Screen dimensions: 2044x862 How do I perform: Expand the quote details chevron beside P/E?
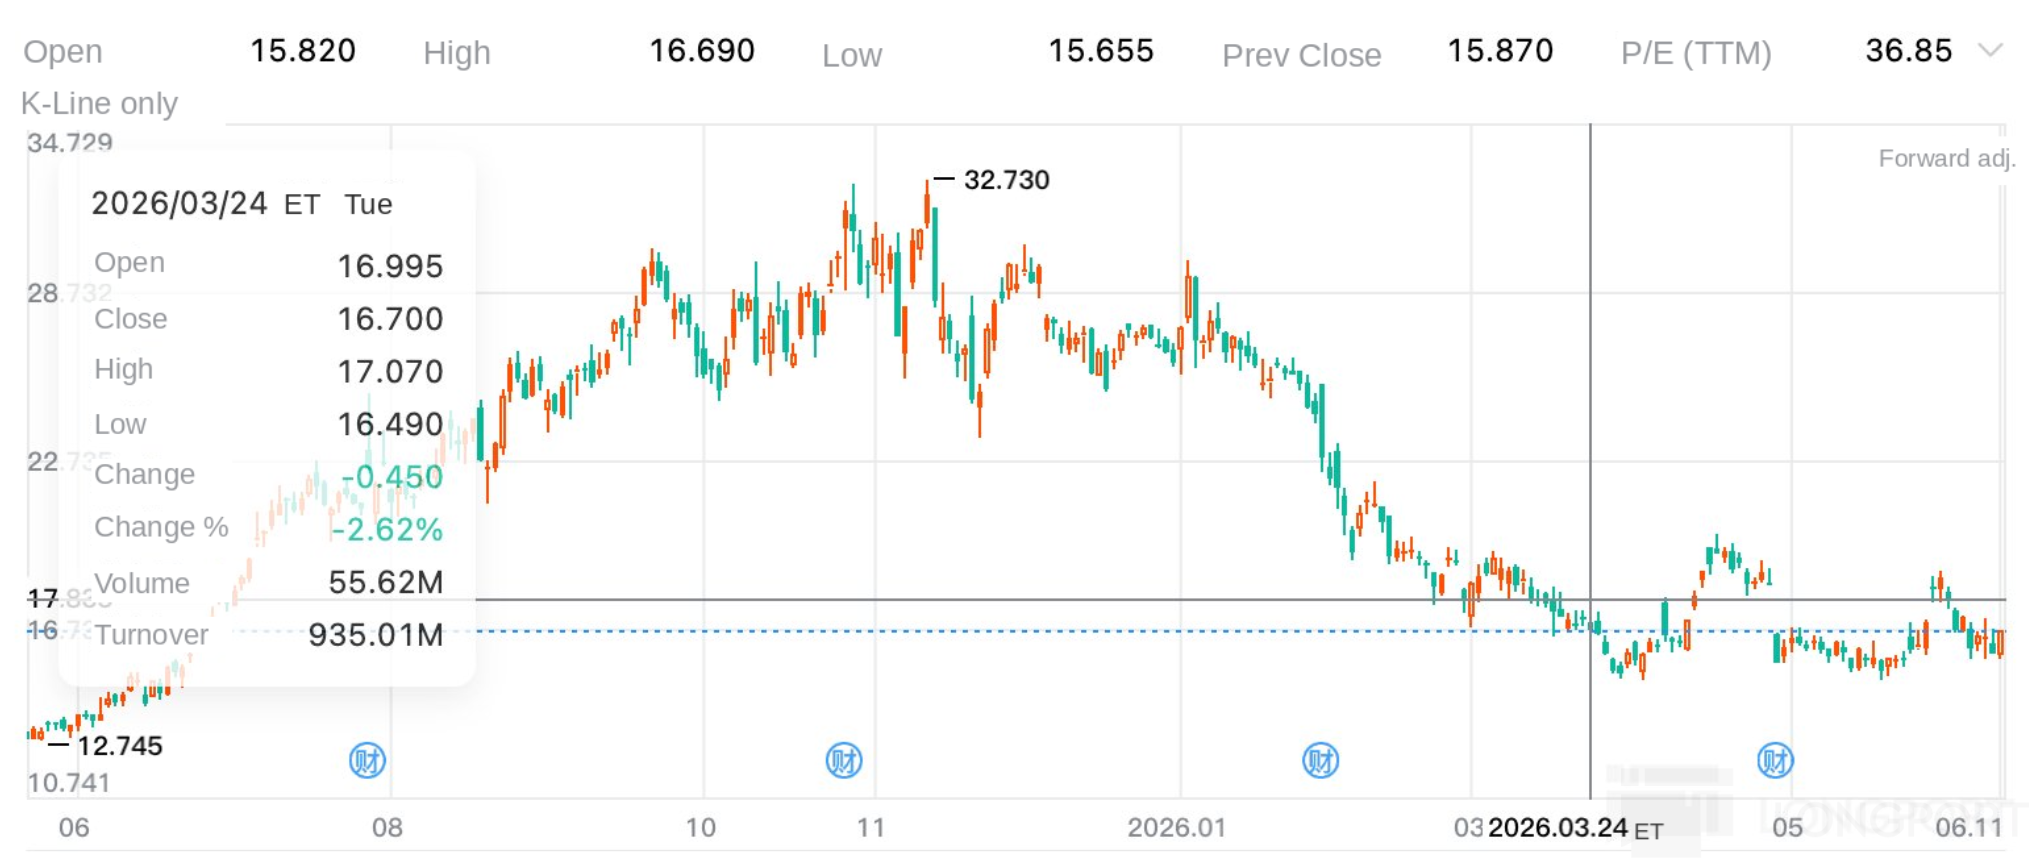coord(1990,50)
